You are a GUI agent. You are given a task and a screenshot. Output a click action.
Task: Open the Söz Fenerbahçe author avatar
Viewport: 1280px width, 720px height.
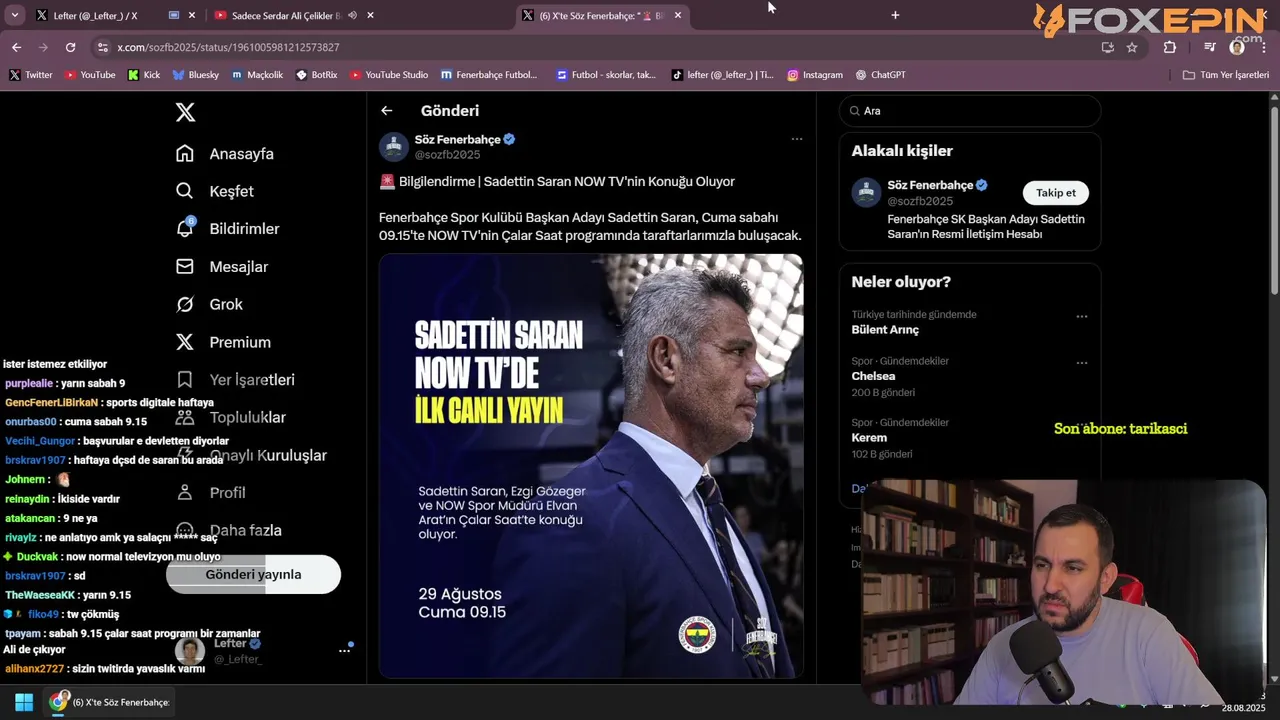point(394,147)
